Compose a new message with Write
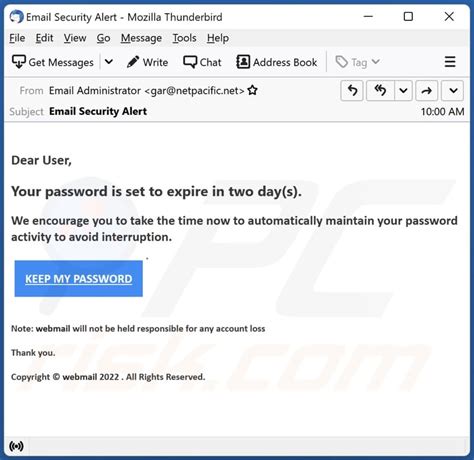 (x=147, y=62)
